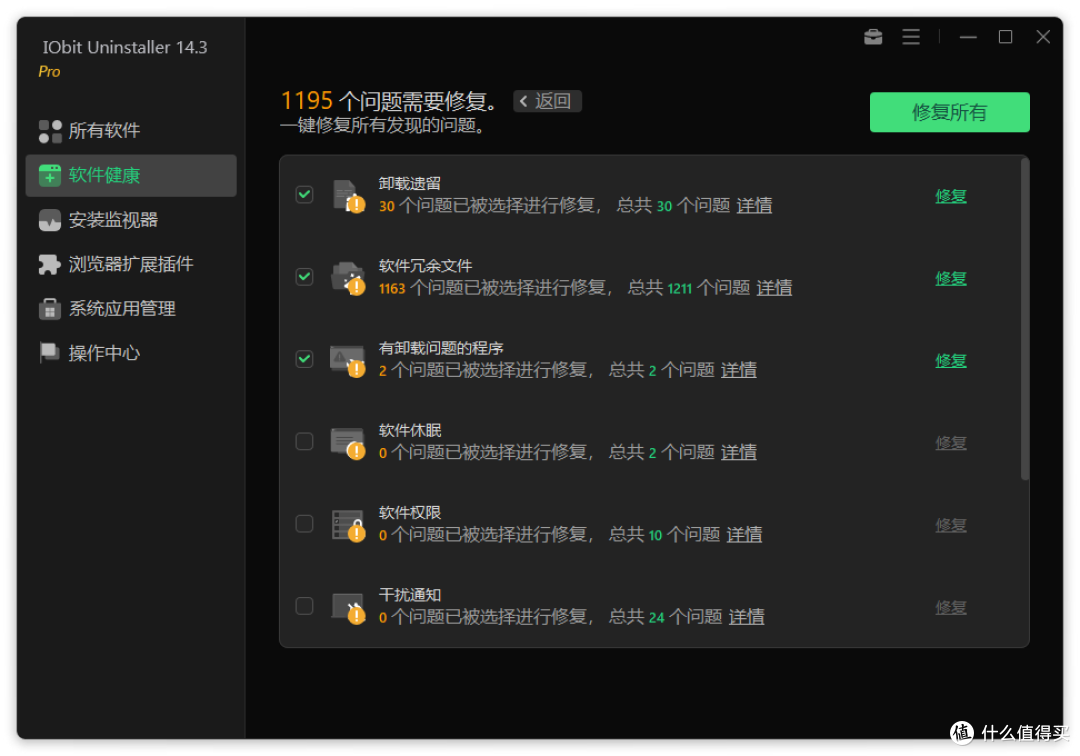This screenshot has height=756, width=1080.
Task: Click the 操作中心 flag icon
Action: 50,353
